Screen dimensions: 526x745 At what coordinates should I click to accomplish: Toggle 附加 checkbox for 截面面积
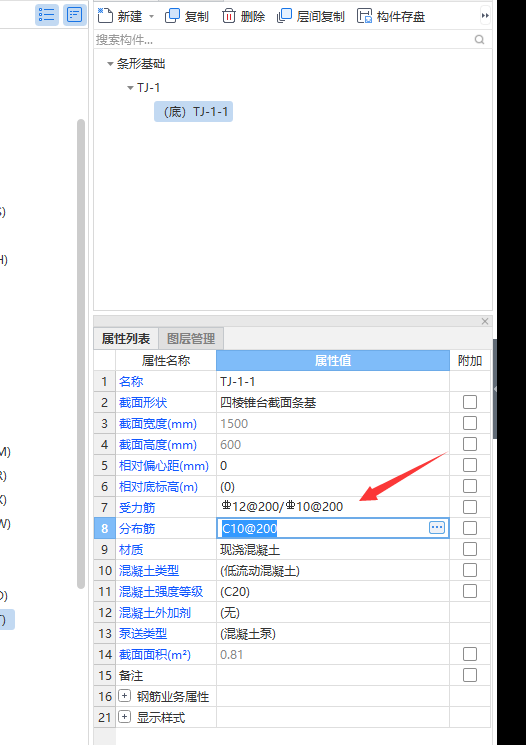469,654
